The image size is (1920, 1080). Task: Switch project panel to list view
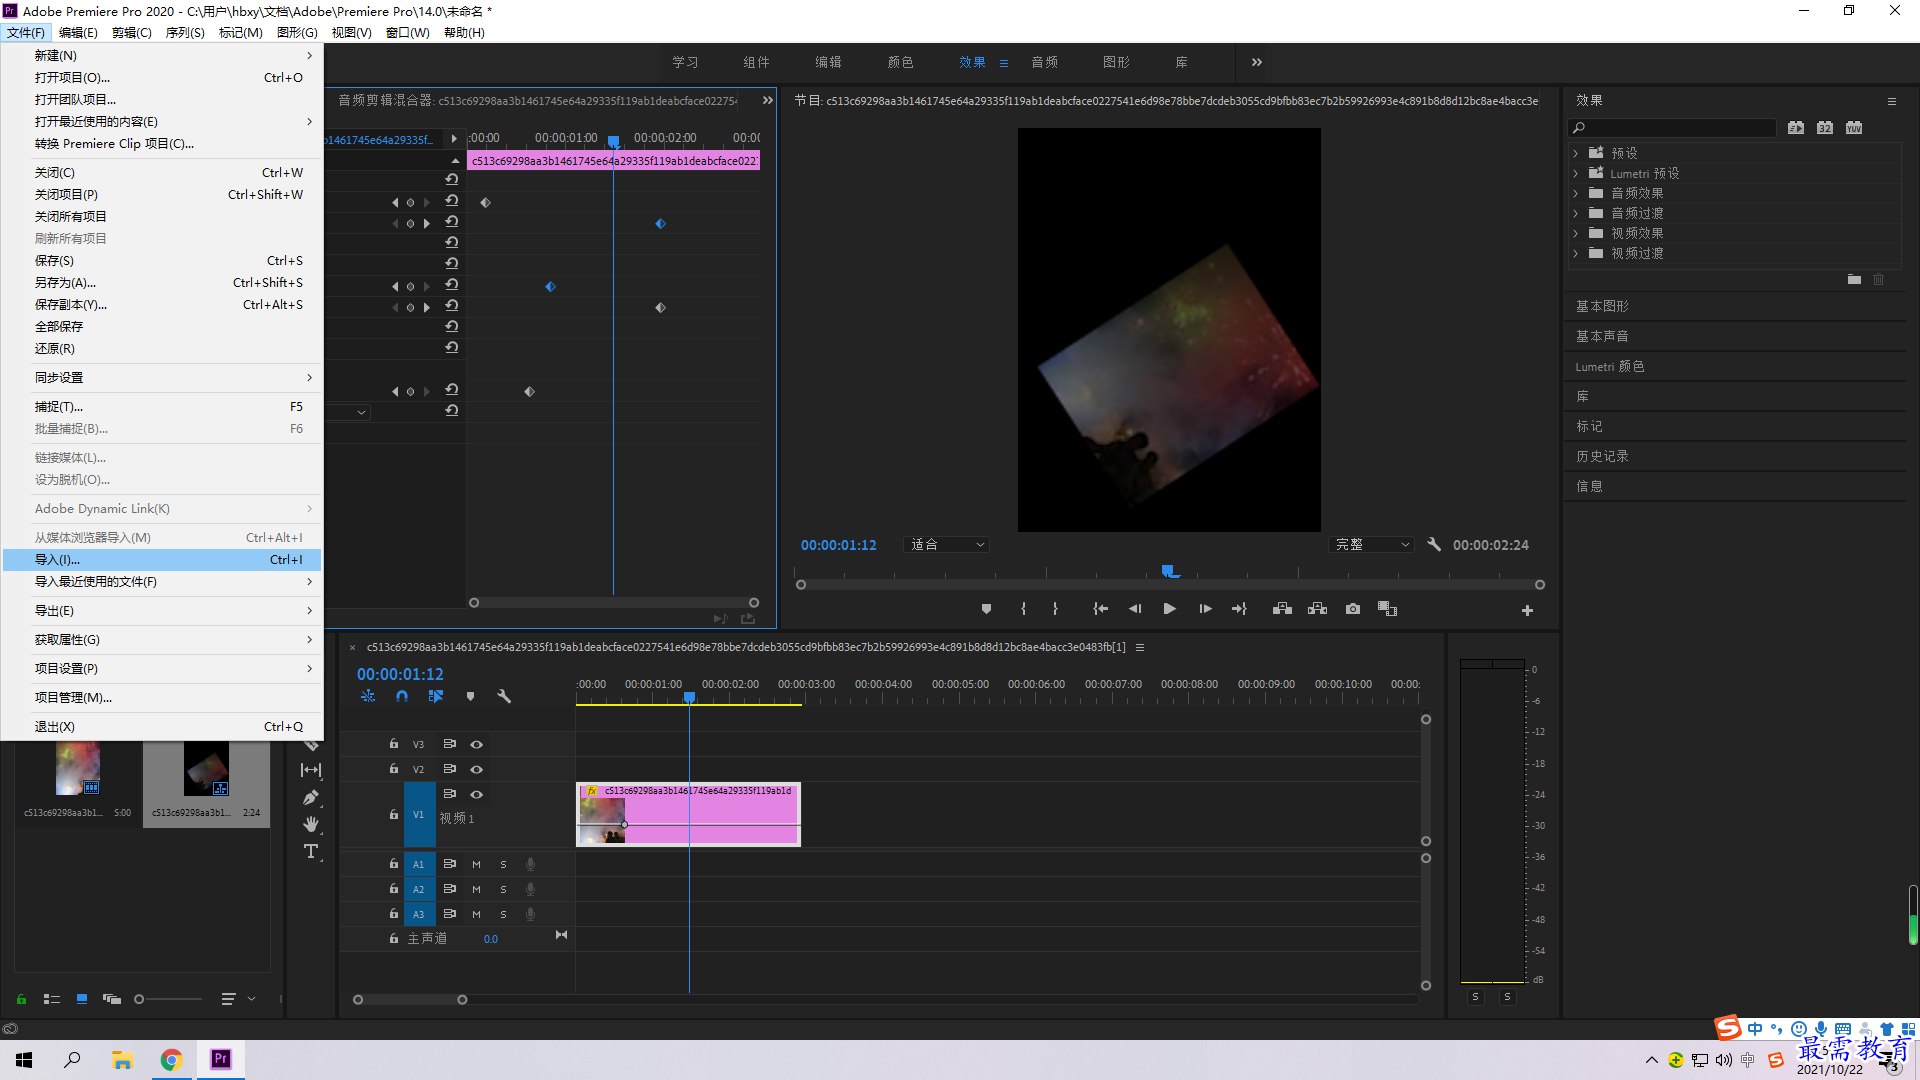pyautogui.click(x=52, y=999)
